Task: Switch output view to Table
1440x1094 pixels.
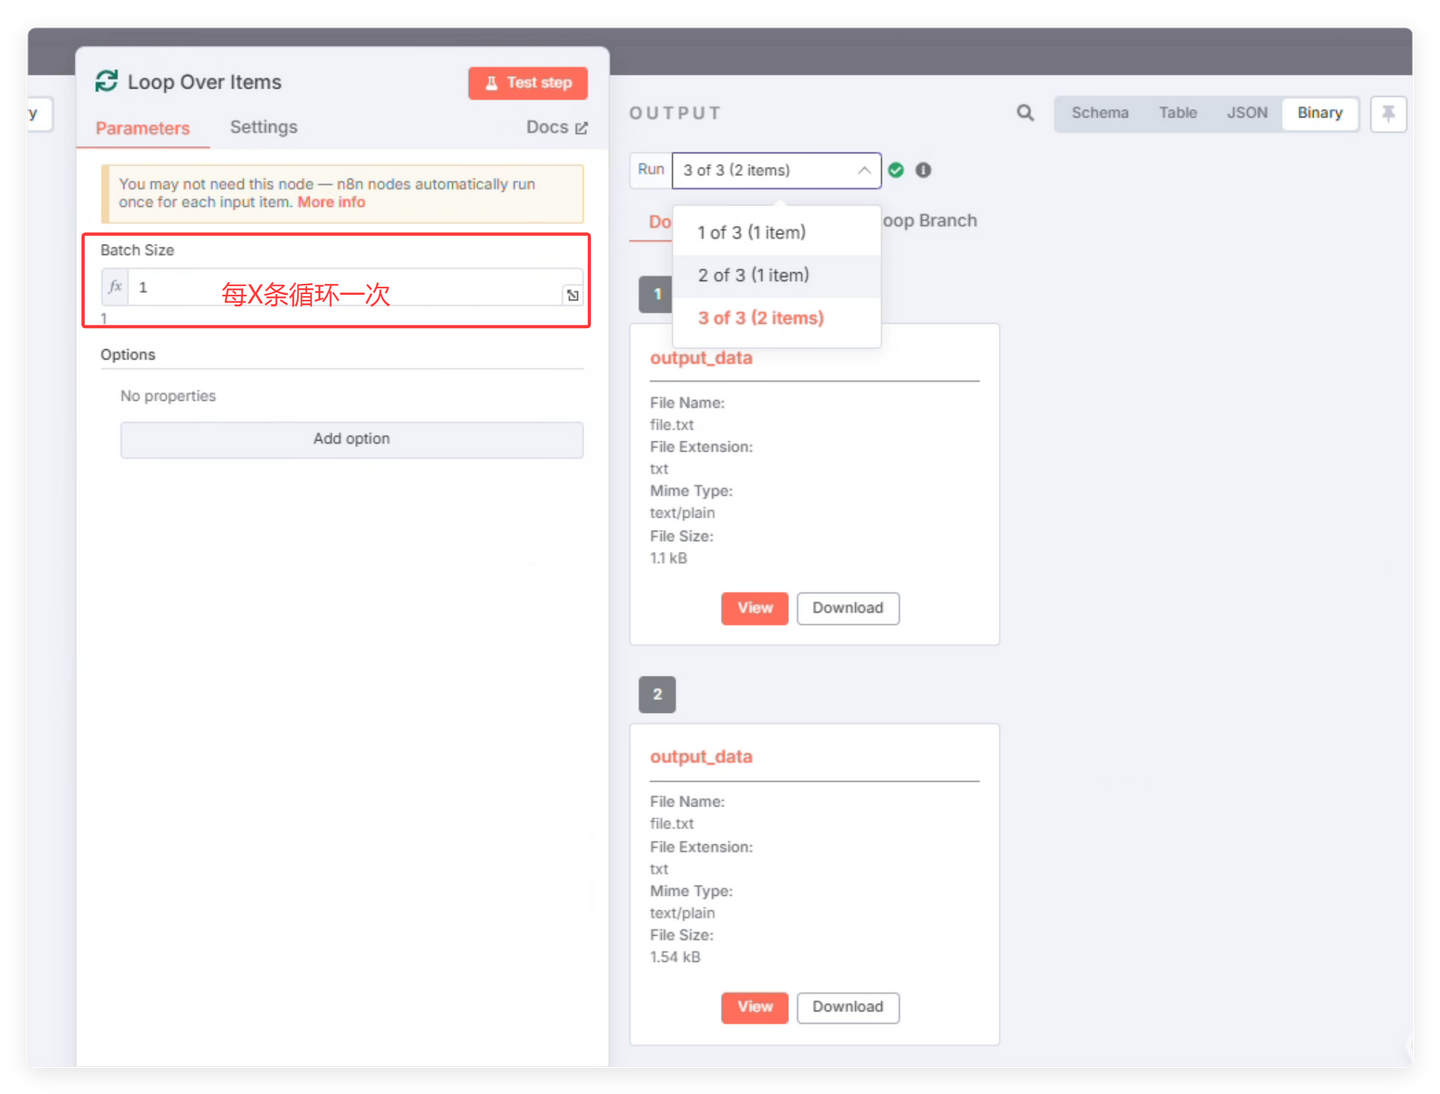Action: tap(1178, 113)
